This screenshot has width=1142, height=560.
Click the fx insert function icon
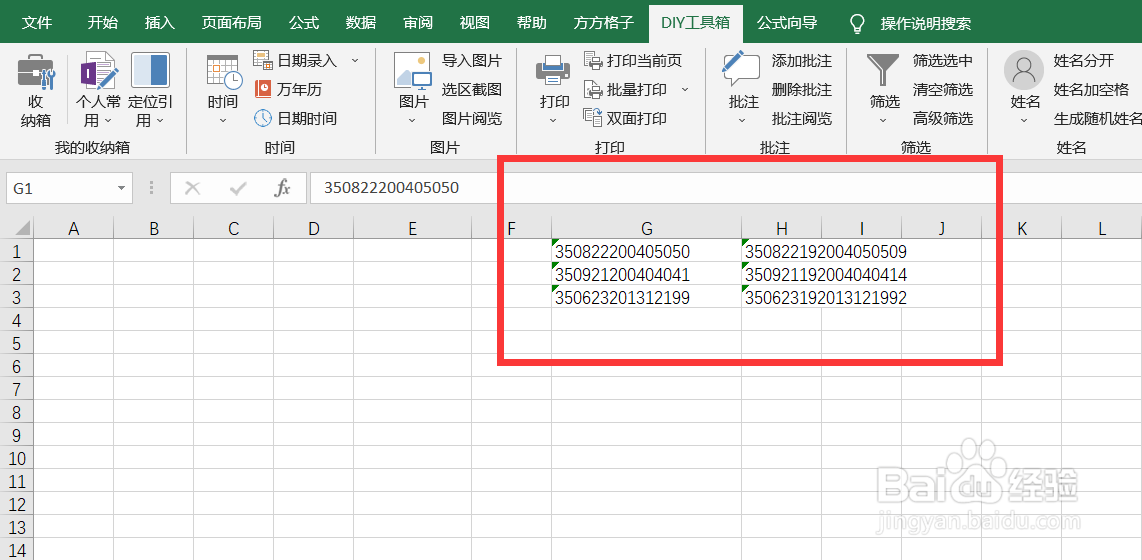click(282, 189)
